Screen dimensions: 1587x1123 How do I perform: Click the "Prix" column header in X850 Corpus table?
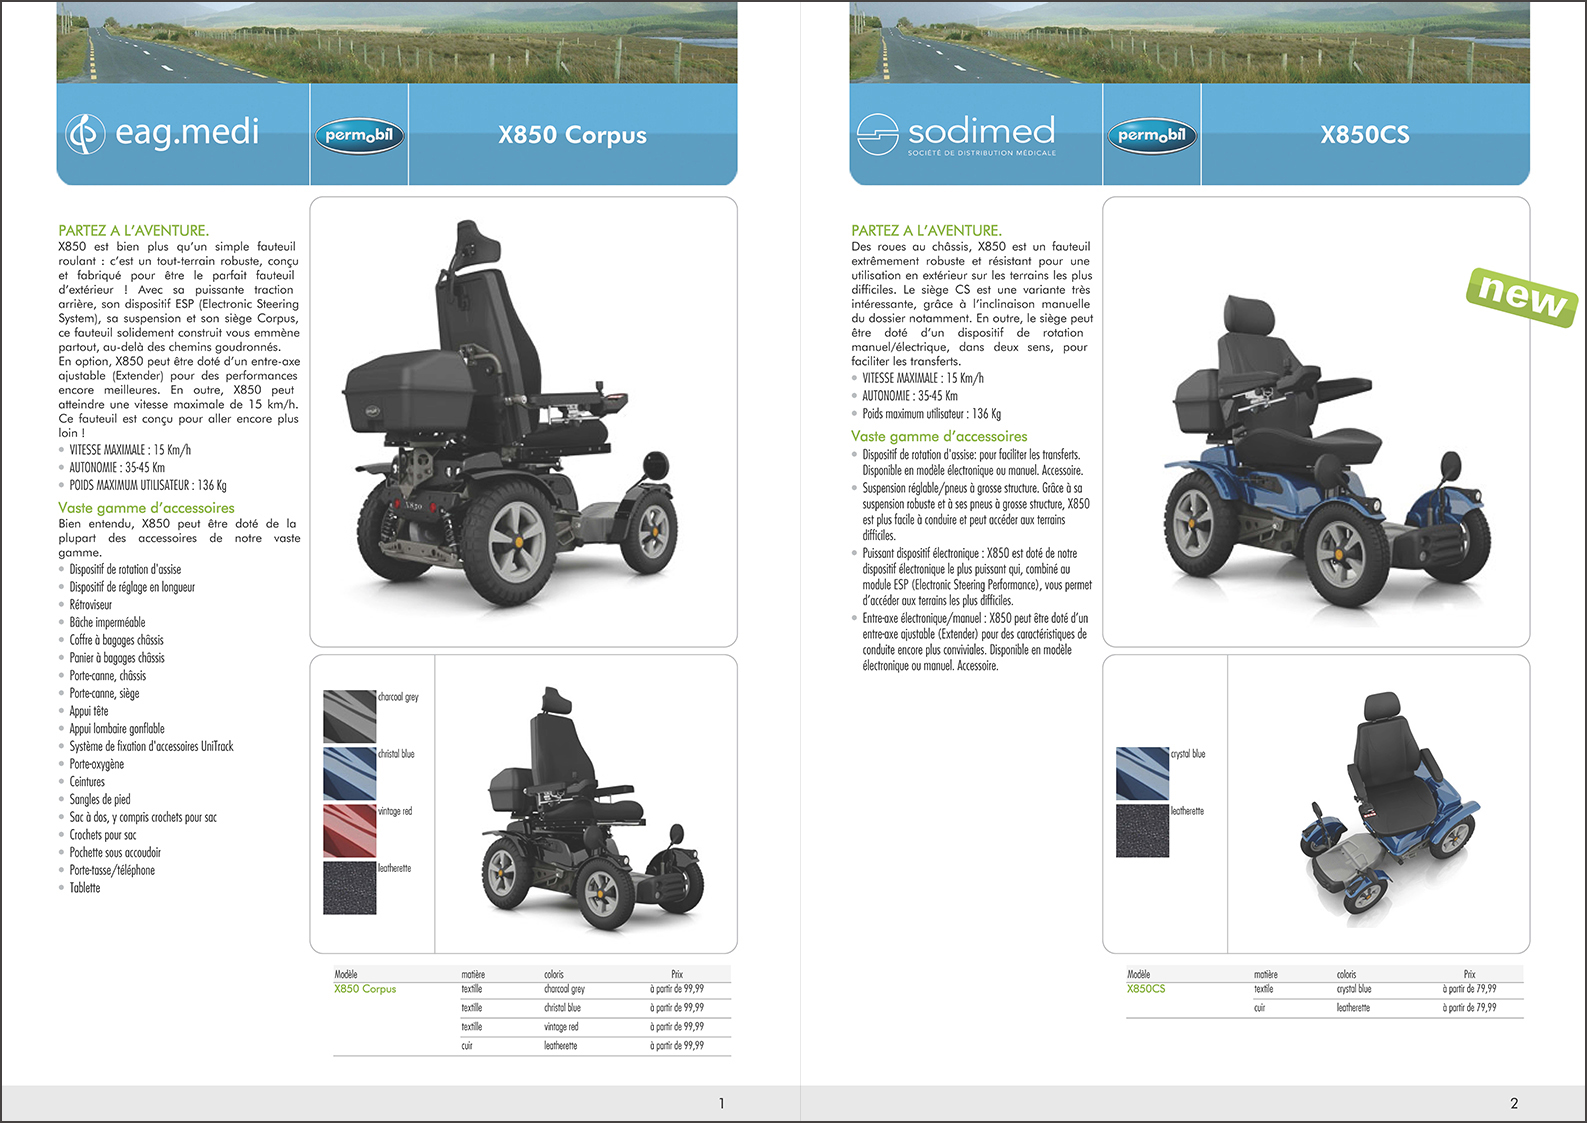pyautogui.click(x=677, y=974)
